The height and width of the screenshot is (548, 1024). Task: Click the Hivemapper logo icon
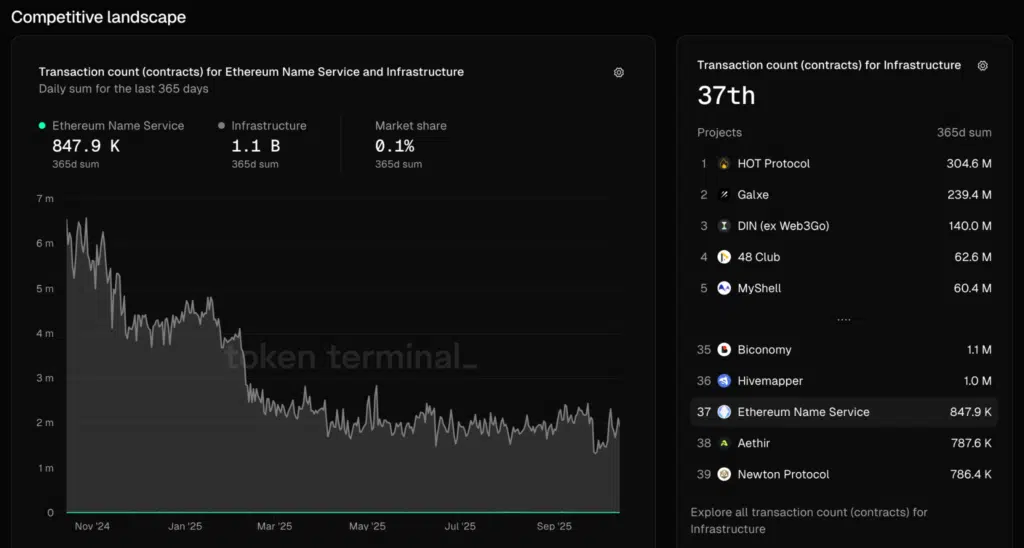coord(724,381)
